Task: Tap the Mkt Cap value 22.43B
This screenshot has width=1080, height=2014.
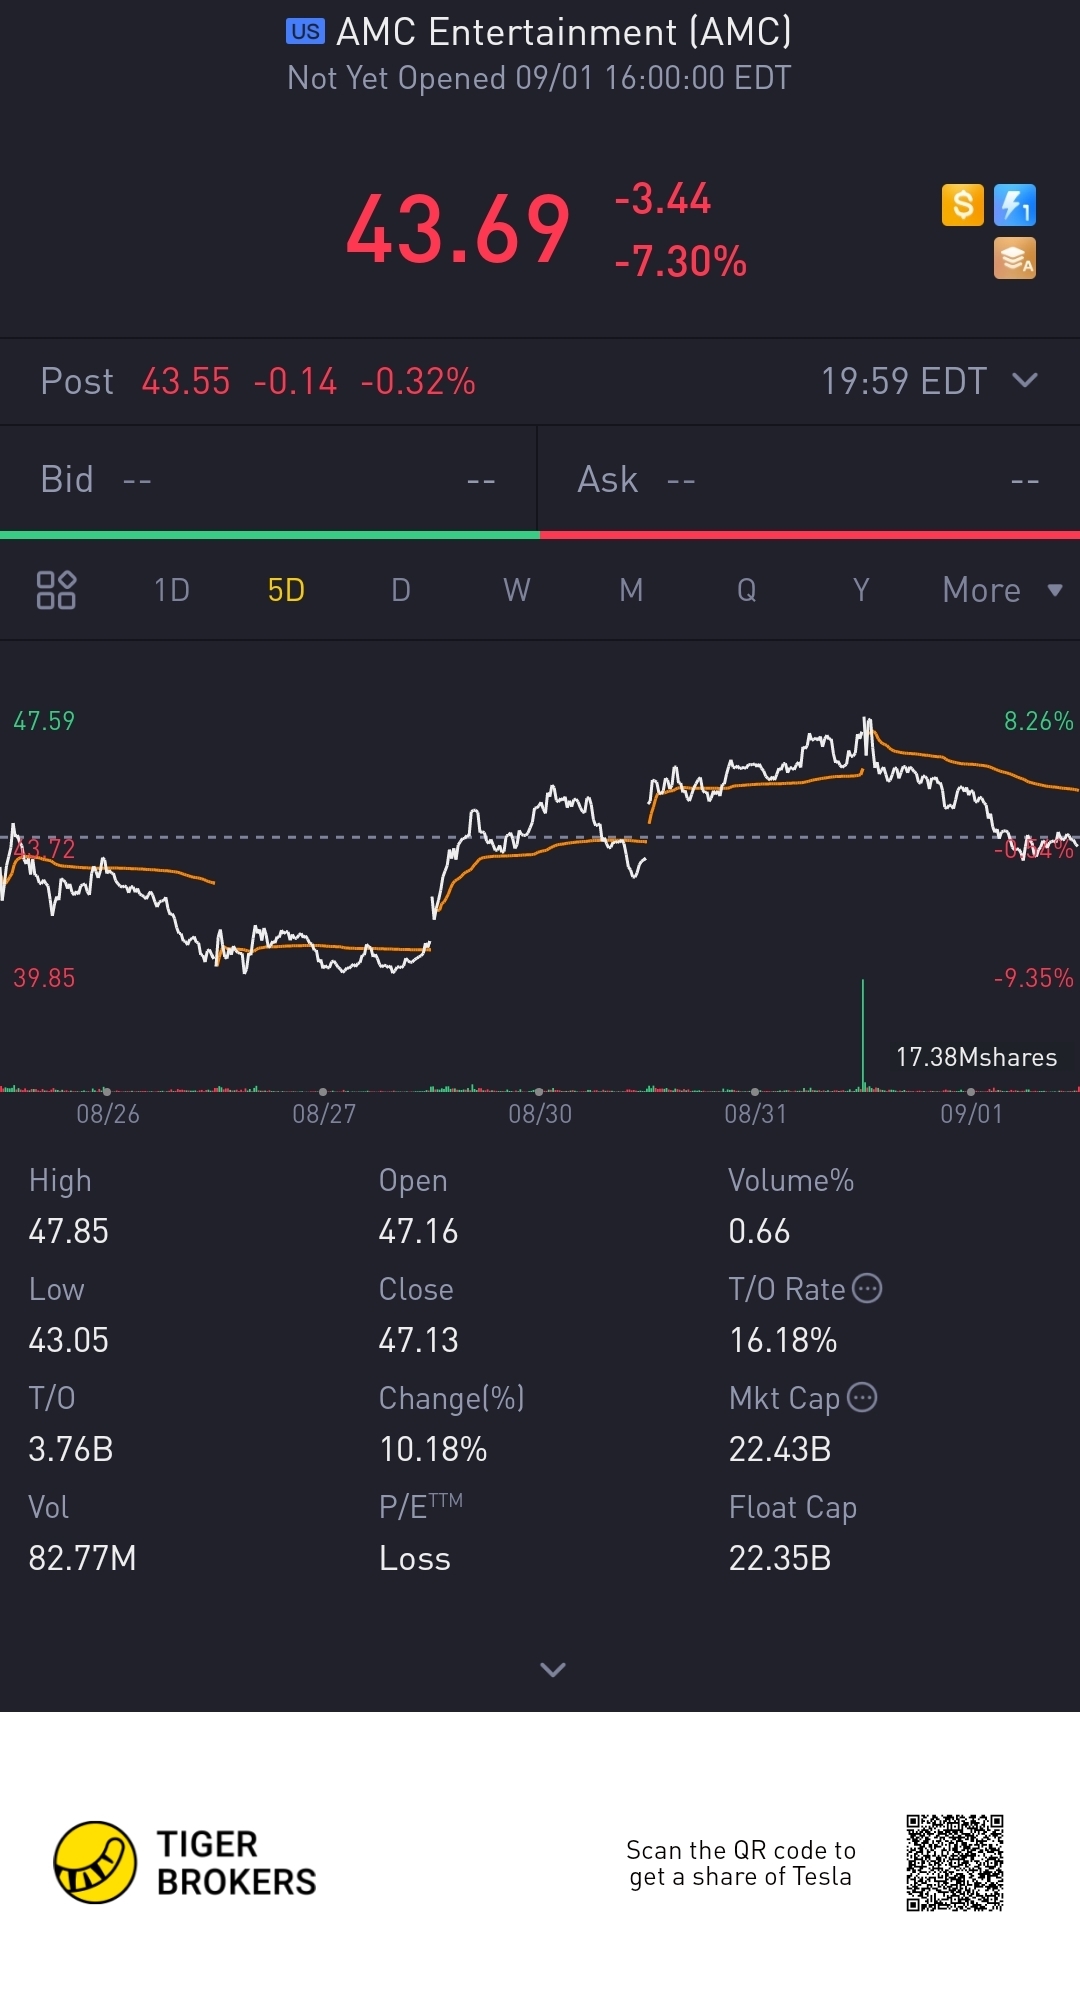Action: pyautogui.click(x=780, y=1449)
